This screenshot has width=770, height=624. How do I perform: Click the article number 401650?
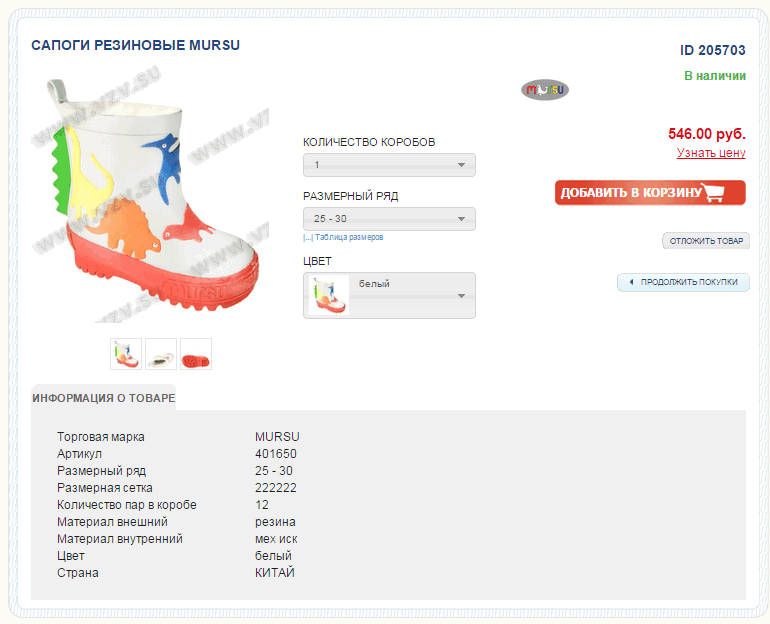click(276, 454)
